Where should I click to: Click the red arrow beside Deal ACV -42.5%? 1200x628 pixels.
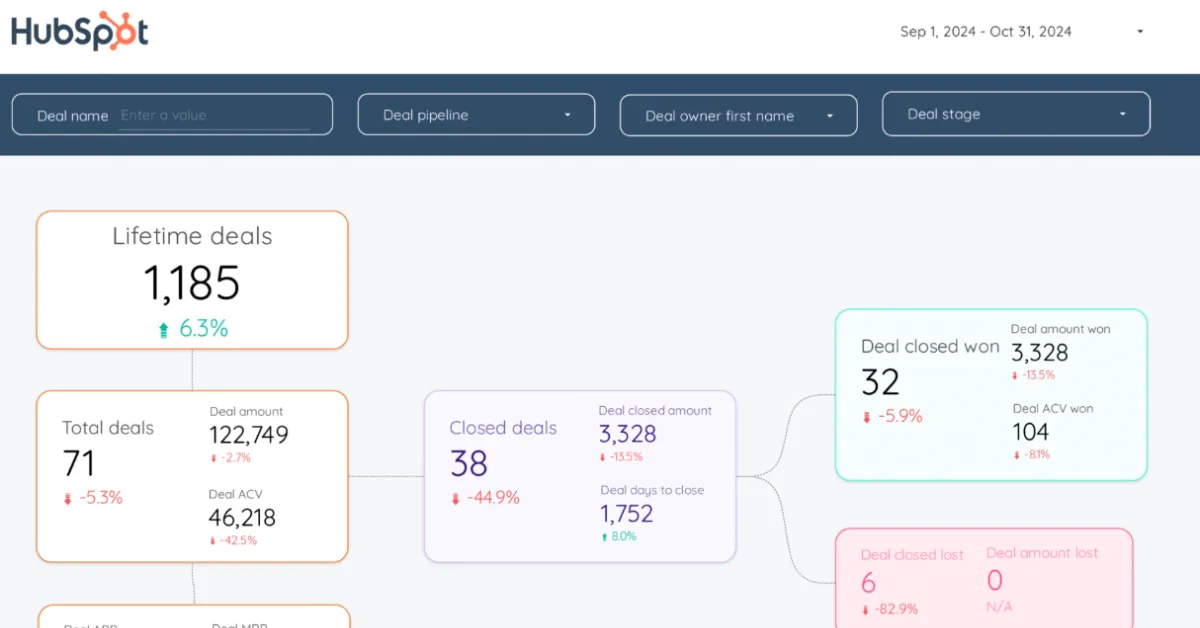tap(212, 540)
